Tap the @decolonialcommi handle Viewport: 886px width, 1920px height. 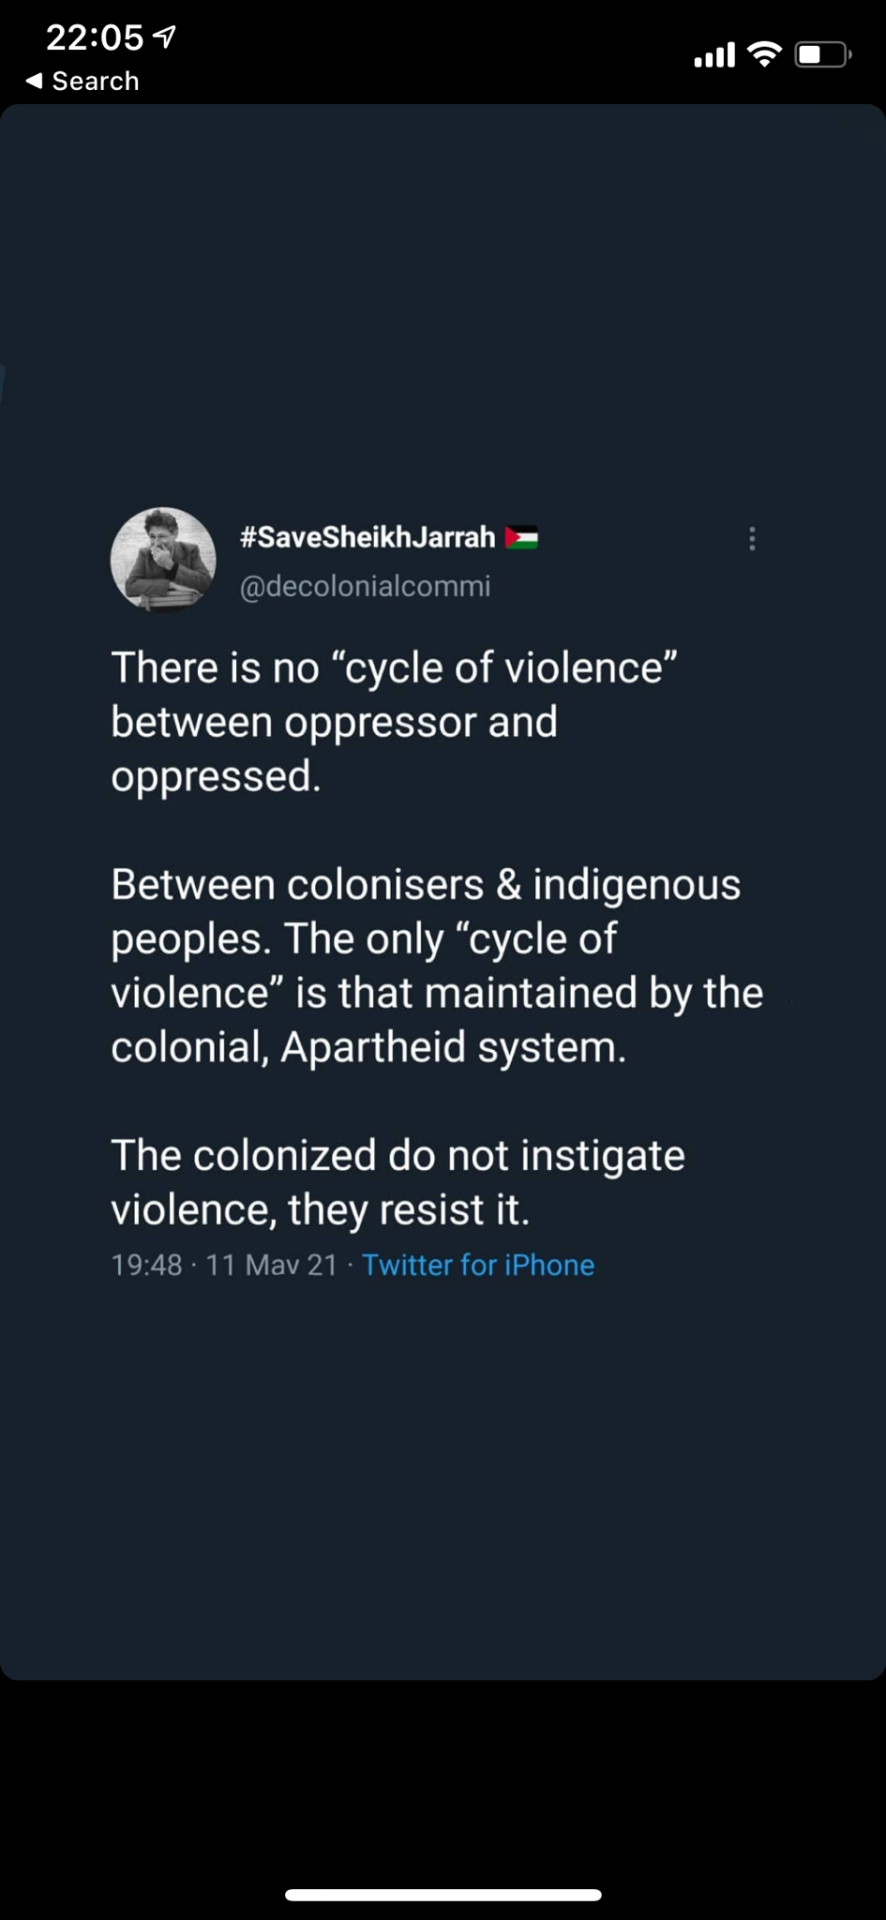[365, 586]
